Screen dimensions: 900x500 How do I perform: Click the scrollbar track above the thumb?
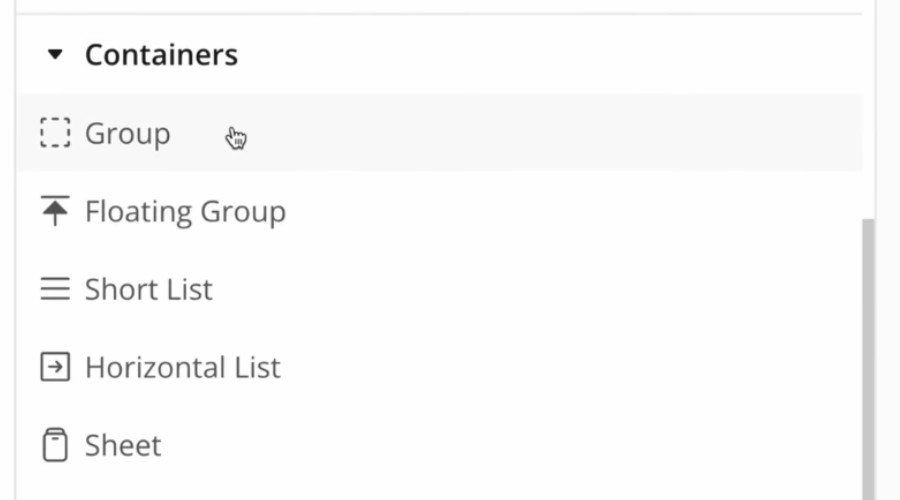868,115
